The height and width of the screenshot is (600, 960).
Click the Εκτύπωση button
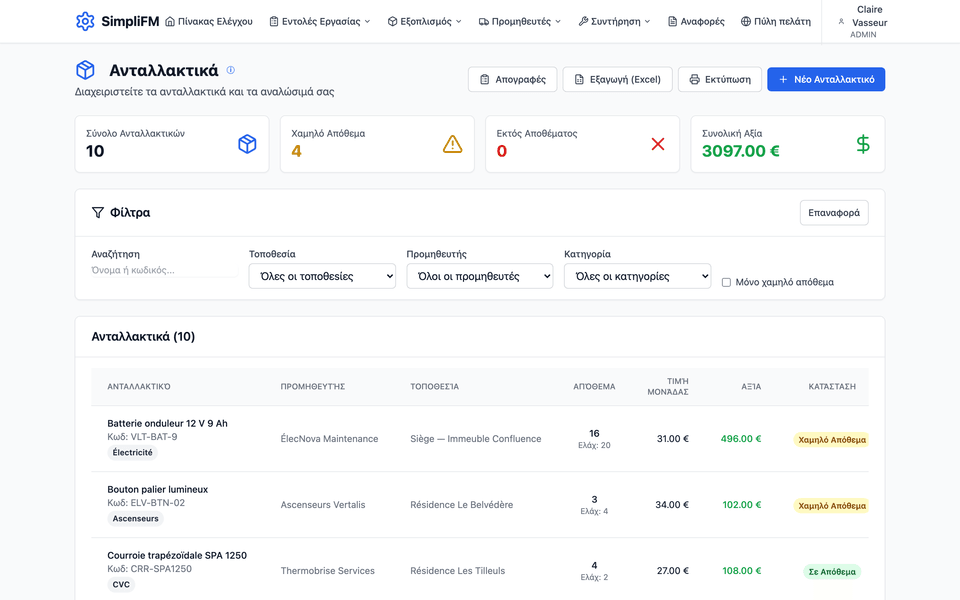(720, 79)
